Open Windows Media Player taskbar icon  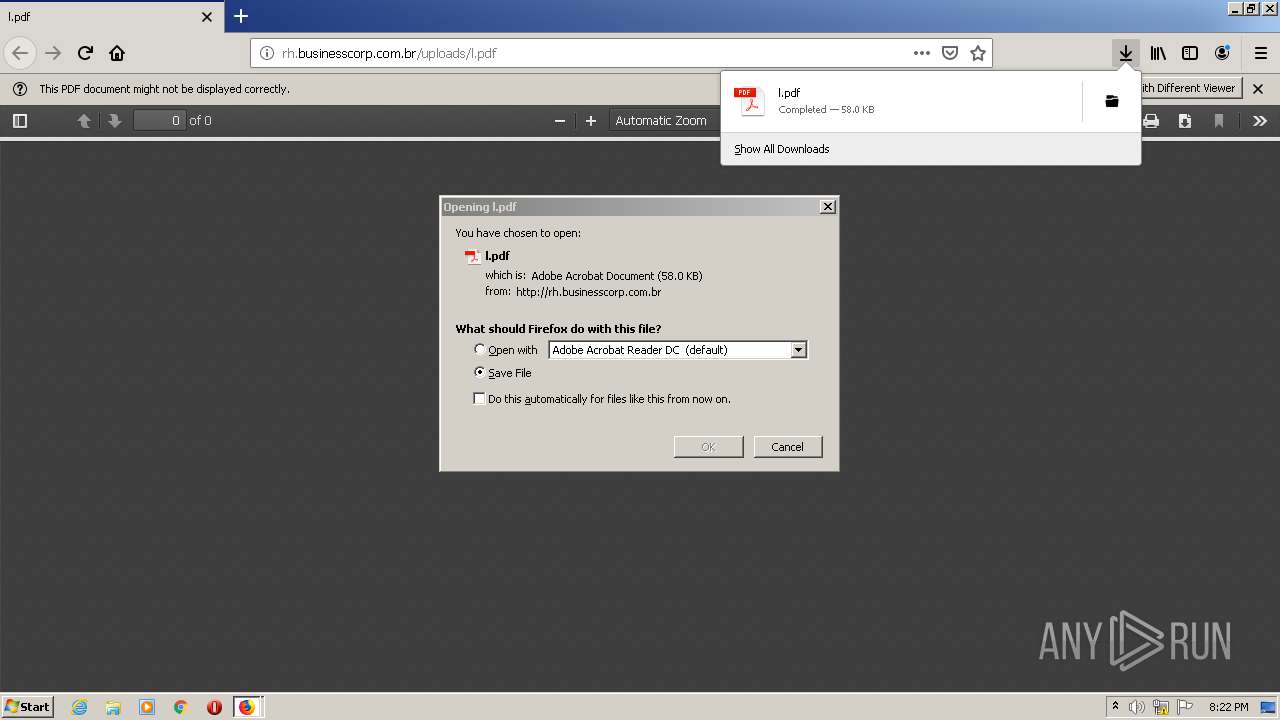pos(147,707)
